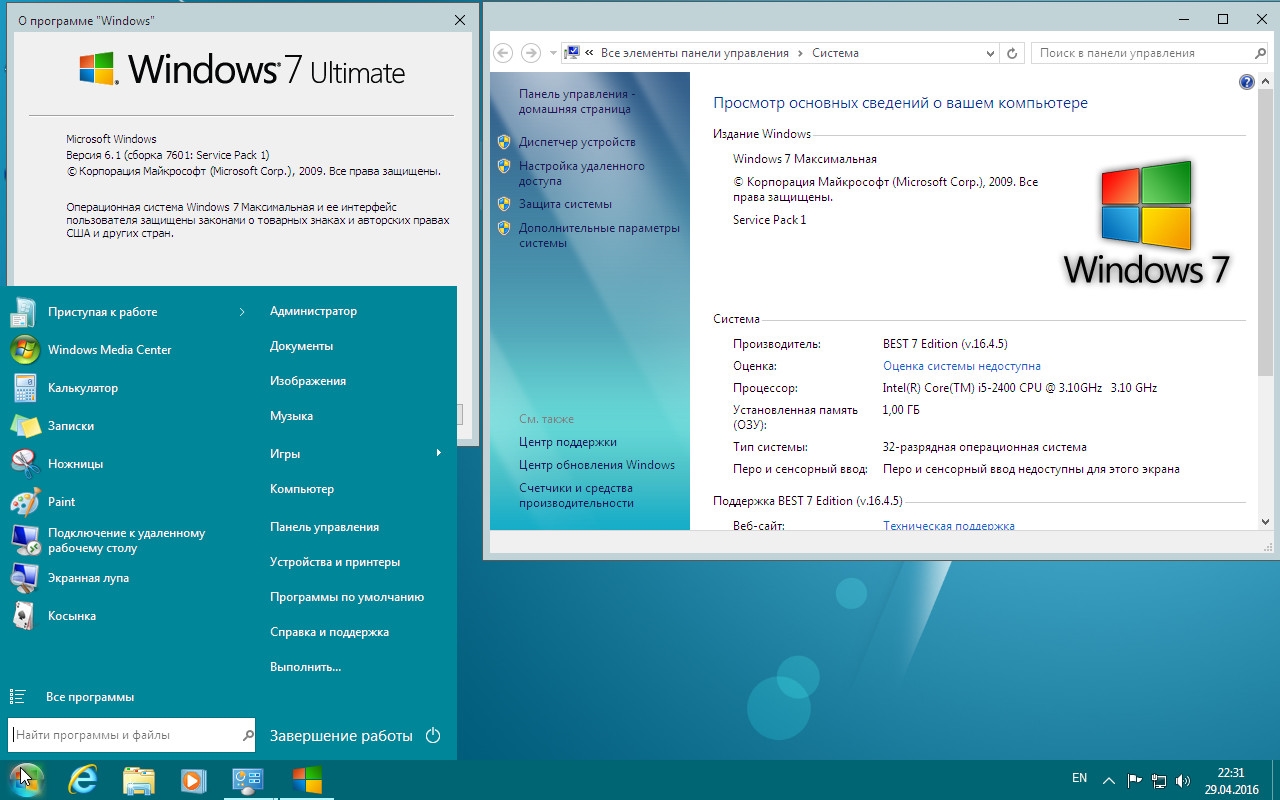The width and height of the screenshot is (1280, 800).
Task: Show hidden tray icons with the chevron
Action: (1109, 778)
